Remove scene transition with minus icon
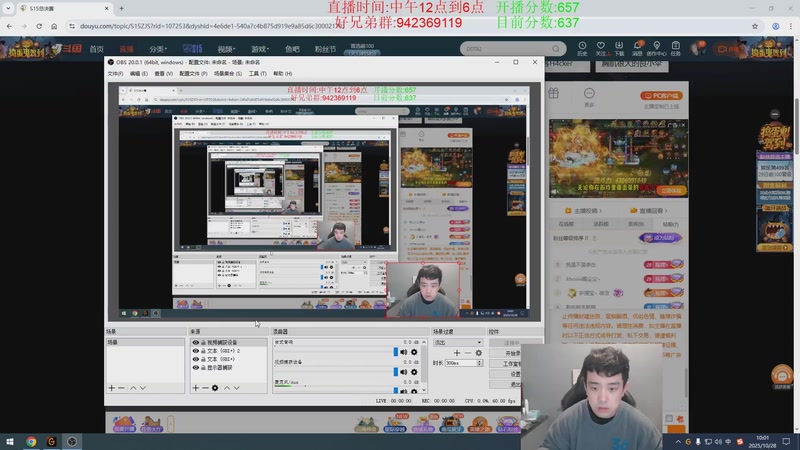The height and width of the screenshot is (450, 800). pos(467,353)
